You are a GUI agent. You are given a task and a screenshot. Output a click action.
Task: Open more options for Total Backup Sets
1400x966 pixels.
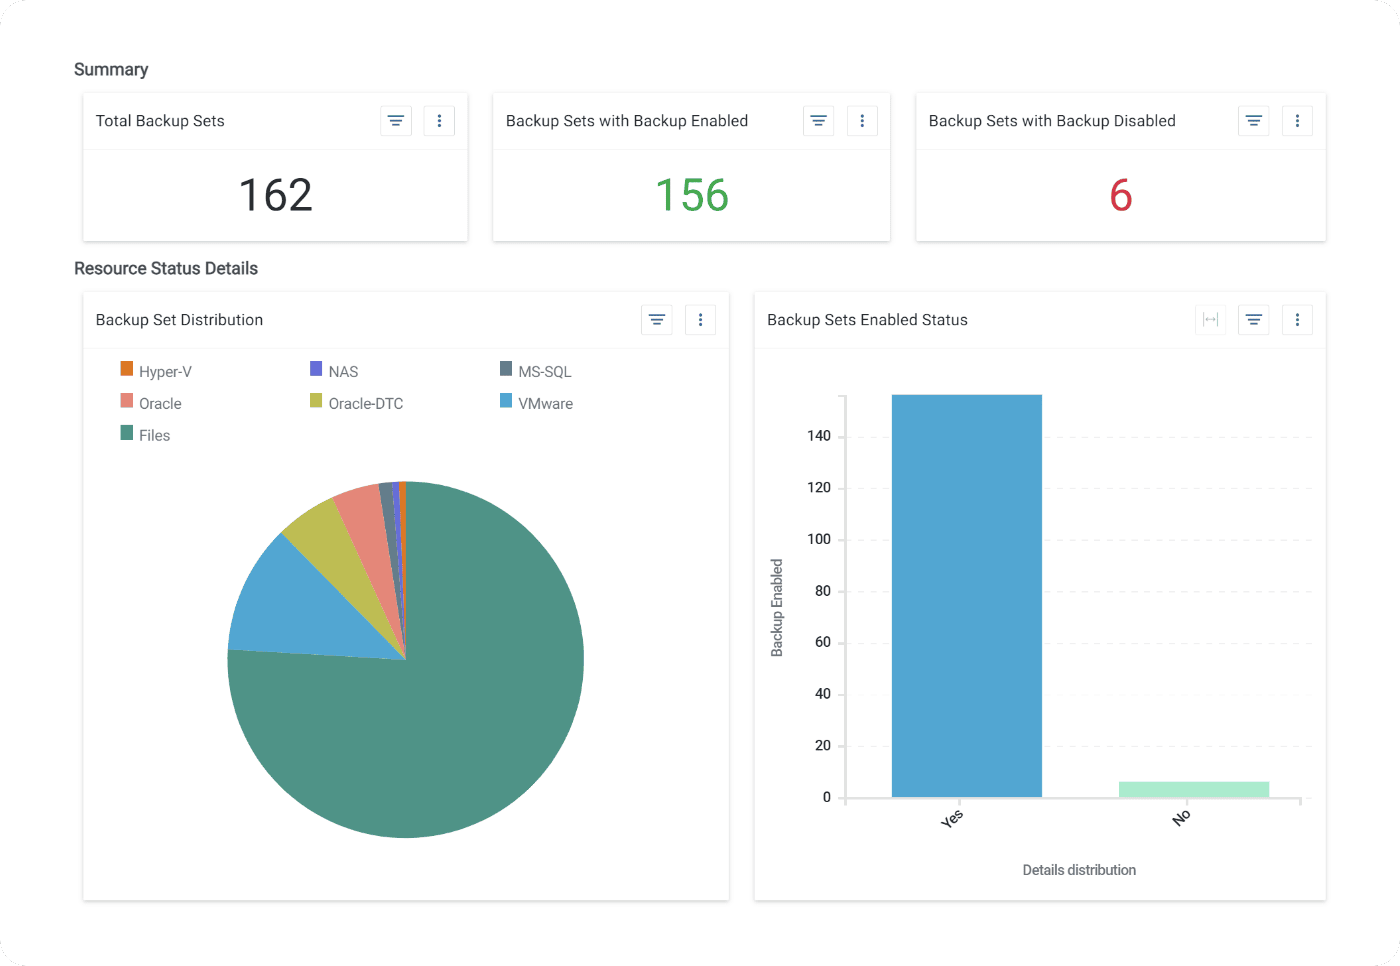pyautogui.click(x=439, y=121)
